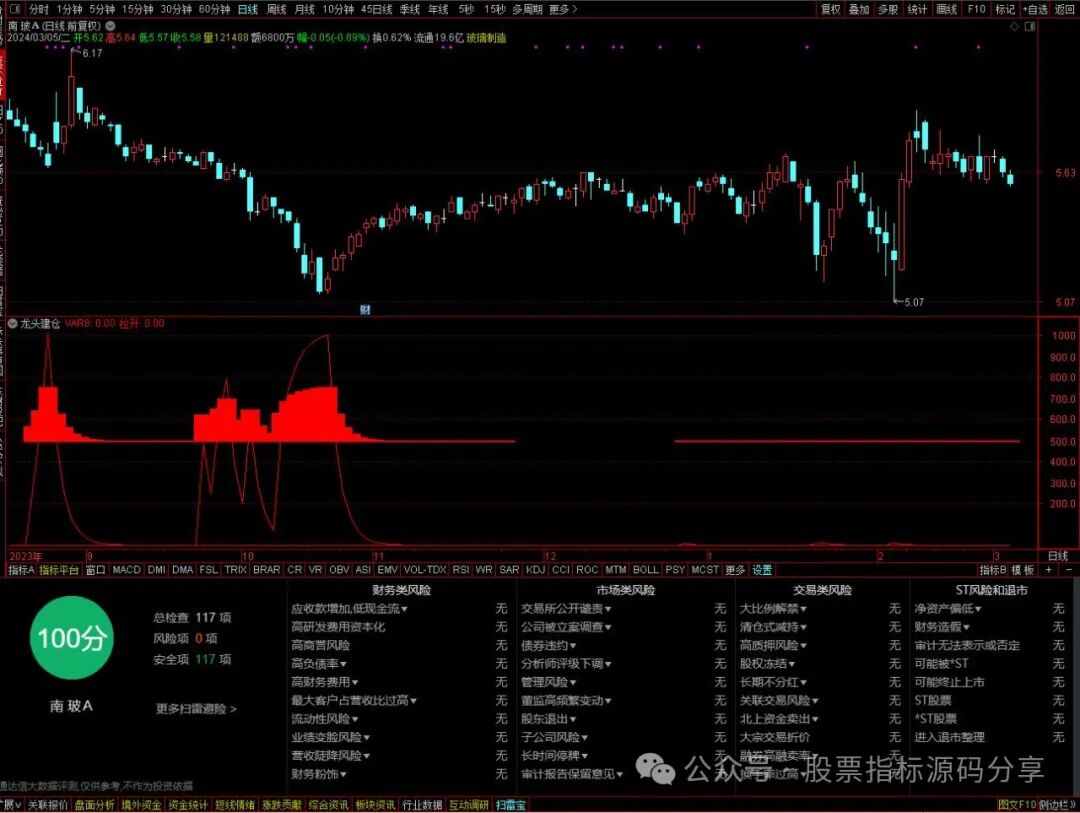1080x813 pixels.
Task: Click the minus button to remove indicator pane
Action: (1068, 570)
